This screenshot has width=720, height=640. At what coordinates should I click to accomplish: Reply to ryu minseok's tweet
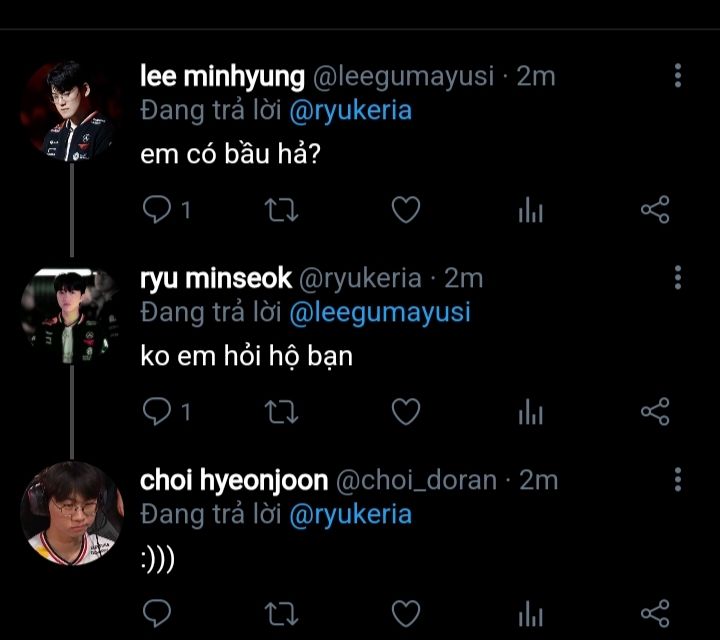[157, 410]
